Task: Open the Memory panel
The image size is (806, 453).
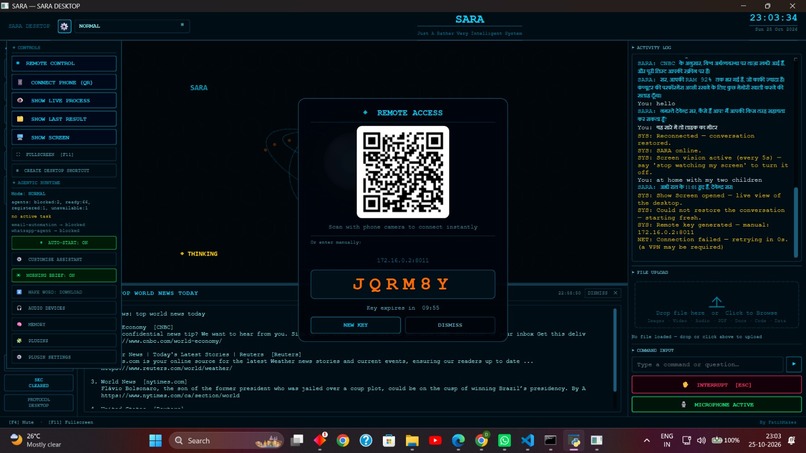Action: tap(64, 324)
